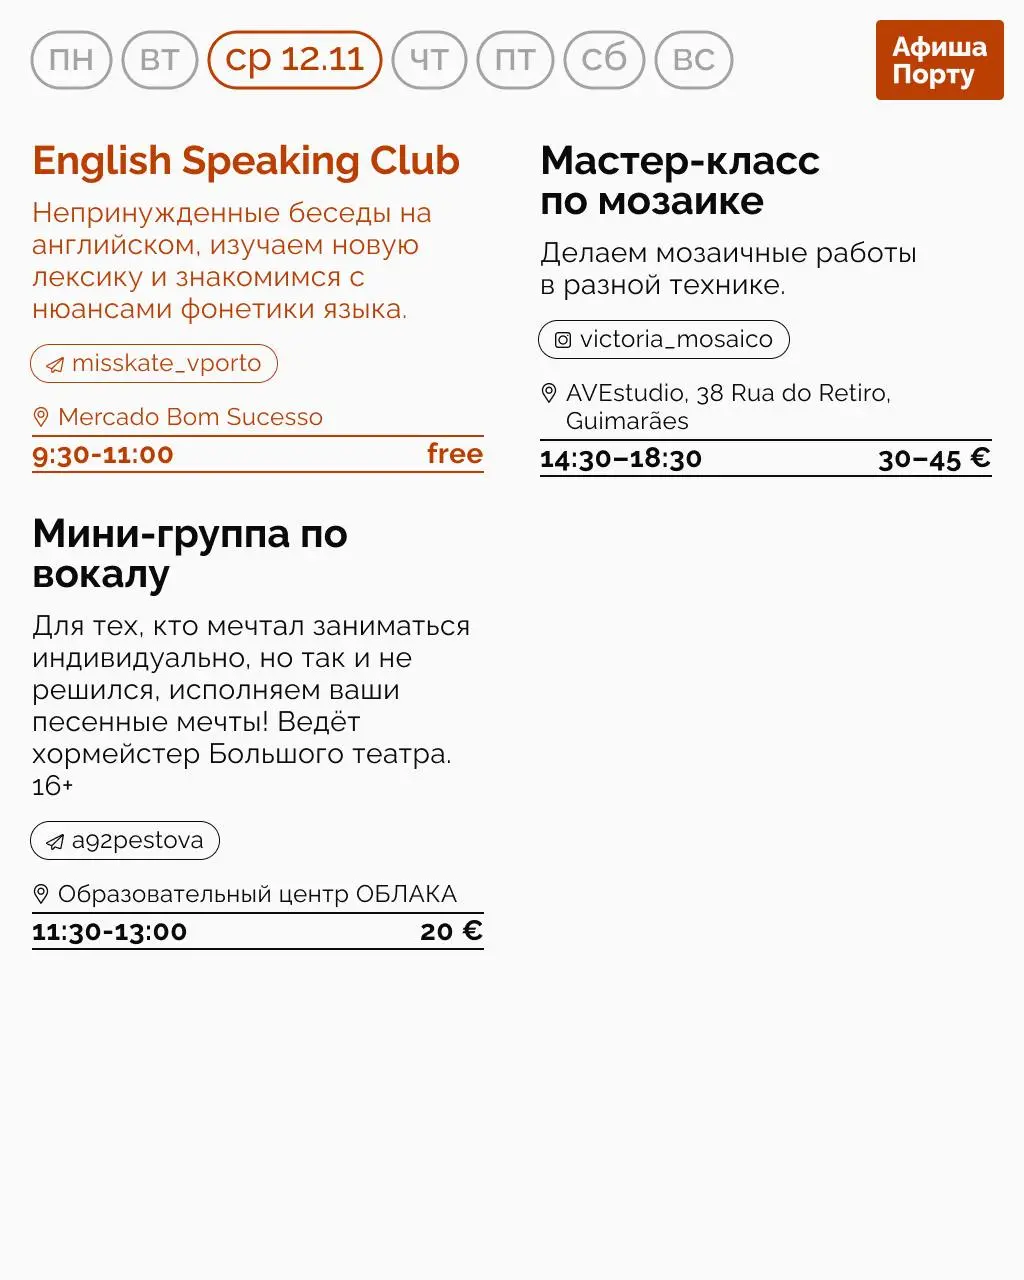Click the Афиша Порту button
Image resolution: width=1024 pixels, height=1280 pixels.
pyautogui.click(x=939, y=60)
